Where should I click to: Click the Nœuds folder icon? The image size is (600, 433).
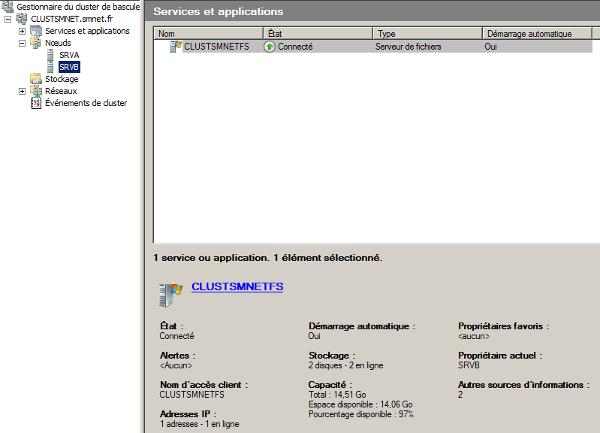click(x=37, y=43)
